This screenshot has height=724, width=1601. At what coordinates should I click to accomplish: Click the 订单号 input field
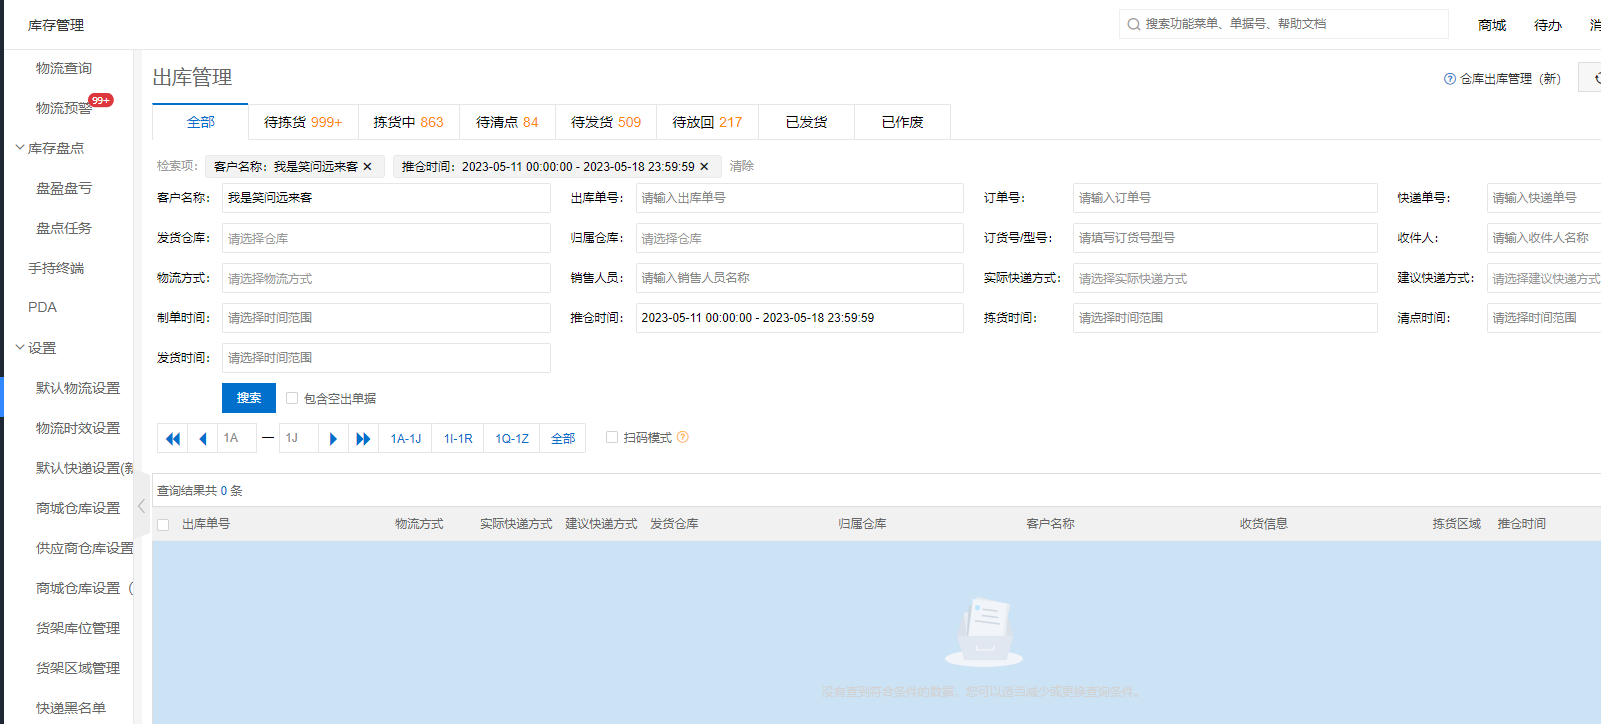pyautogui.click(x=1225, y=198)
